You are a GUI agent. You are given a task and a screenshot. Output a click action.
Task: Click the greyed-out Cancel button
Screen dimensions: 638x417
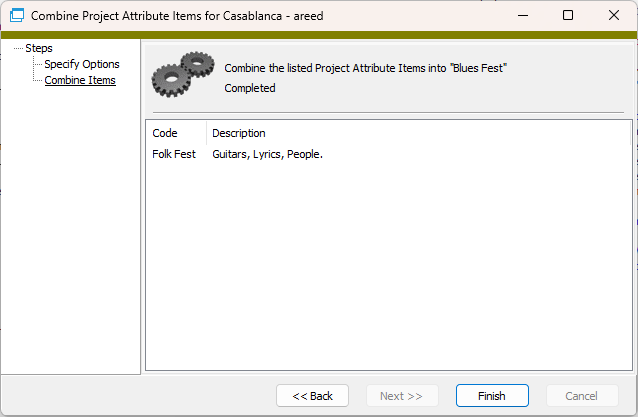pos(582,395)
